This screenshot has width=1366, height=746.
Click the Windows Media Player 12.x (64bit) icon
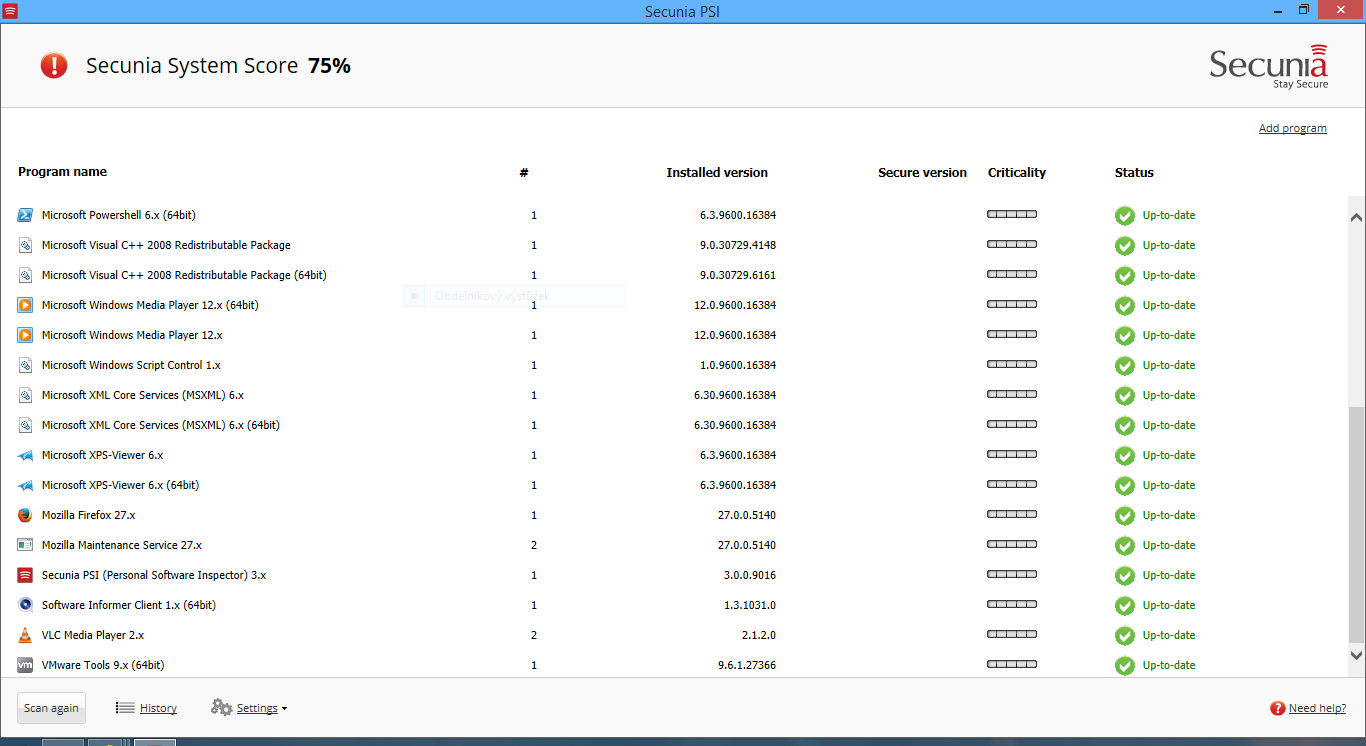click(25, 305)
